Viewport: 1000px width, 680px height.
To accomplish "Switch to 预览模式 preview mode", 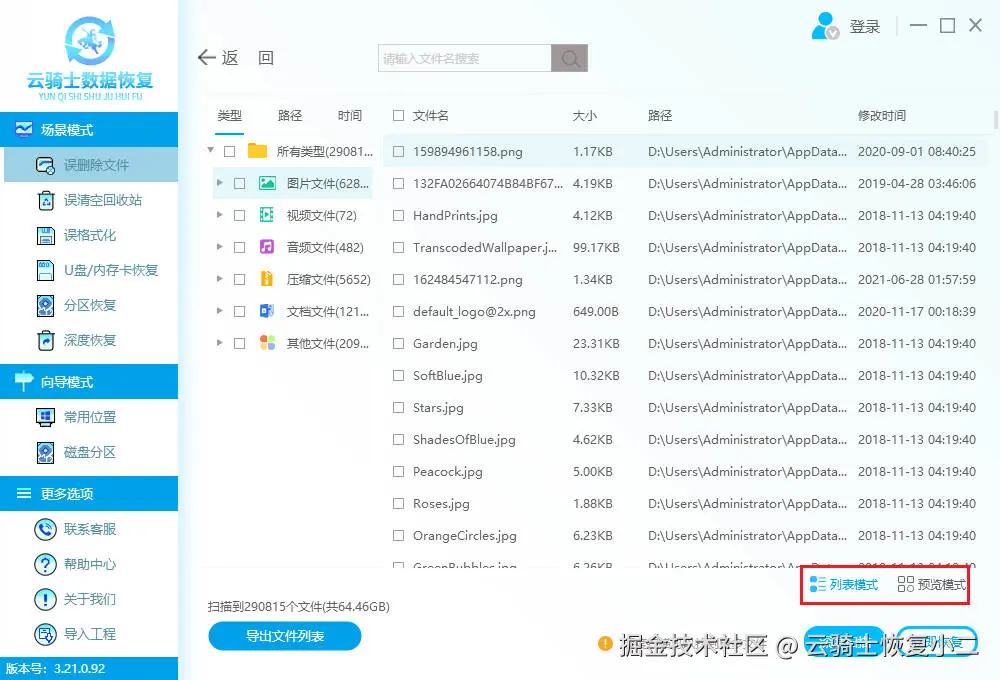I will pos(932,584).
